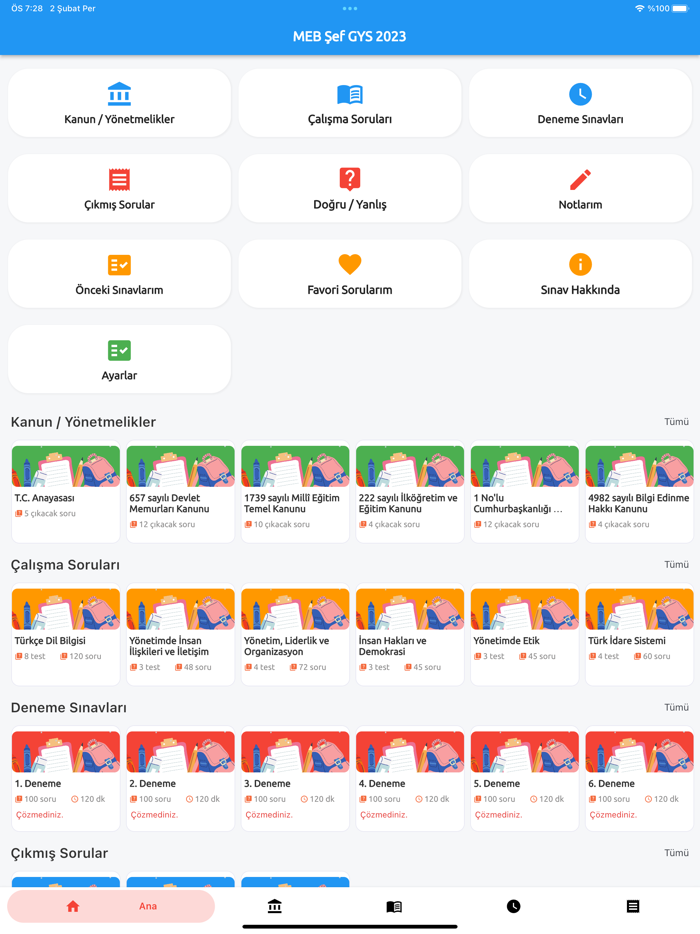Open the Ayarlar settings tile
Screen dimensions: 700x934
(x=119, y=359)
